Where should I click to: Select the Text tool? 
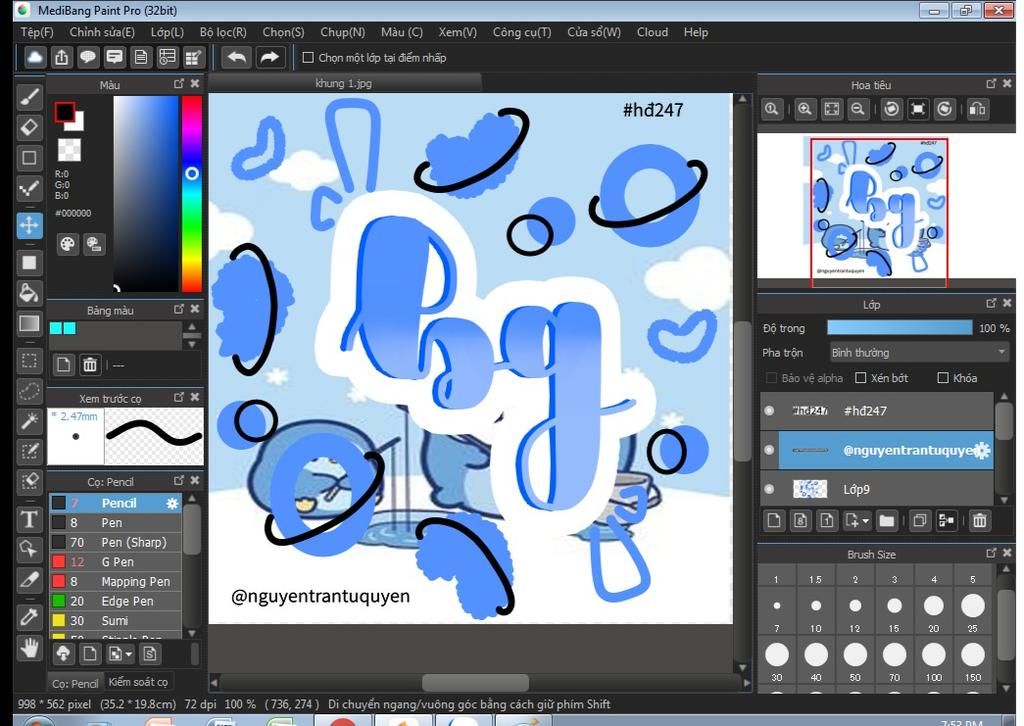pyautogui.click(x=29, y=520)
